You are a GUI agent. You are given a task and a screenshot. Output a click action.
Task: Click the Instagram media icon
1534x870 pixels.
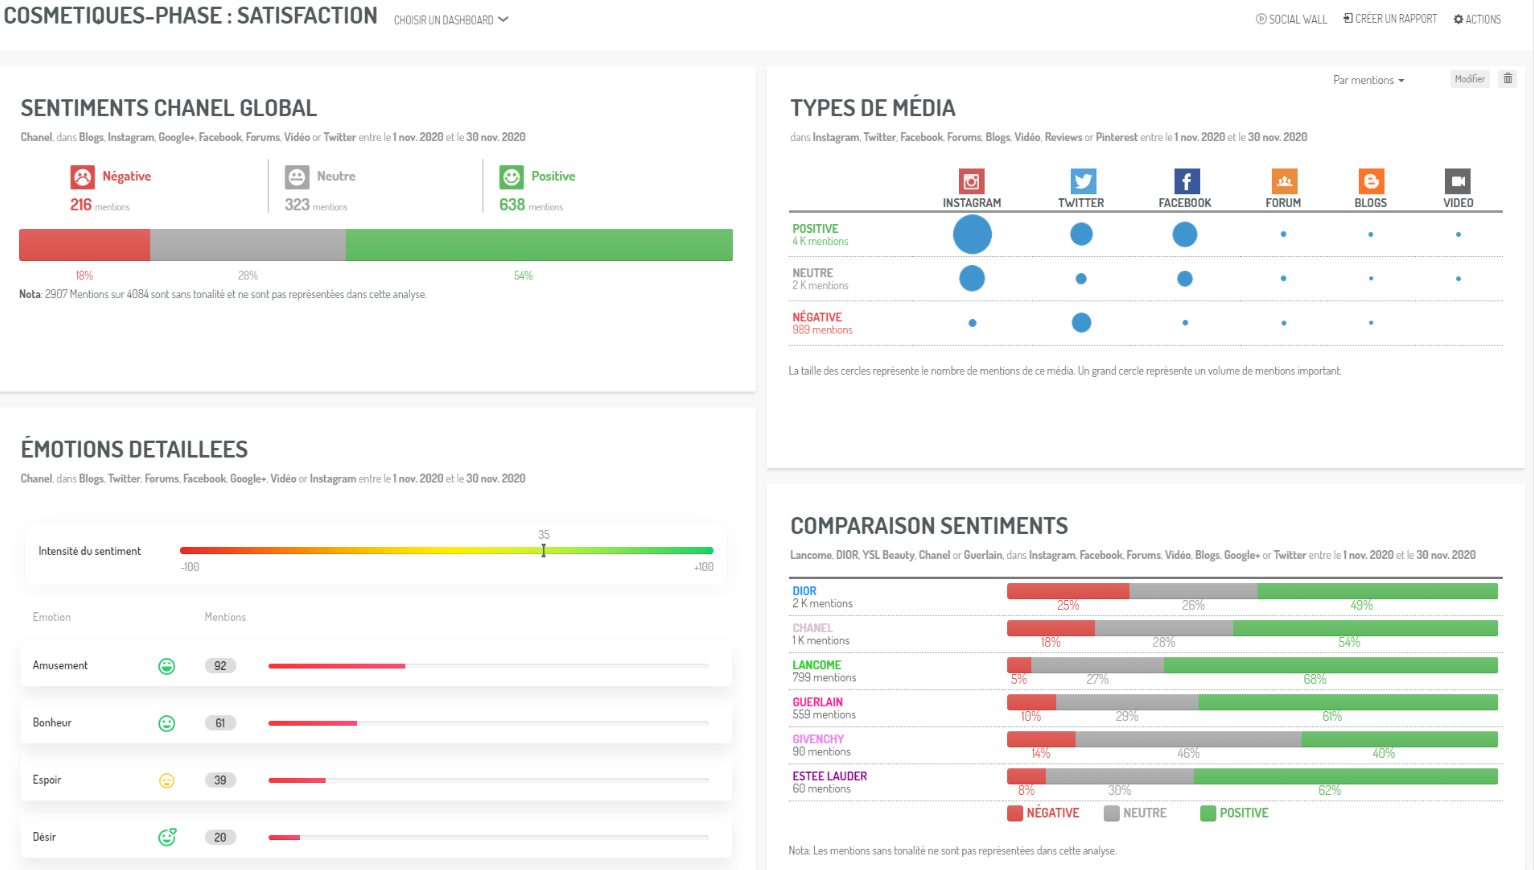971,181
